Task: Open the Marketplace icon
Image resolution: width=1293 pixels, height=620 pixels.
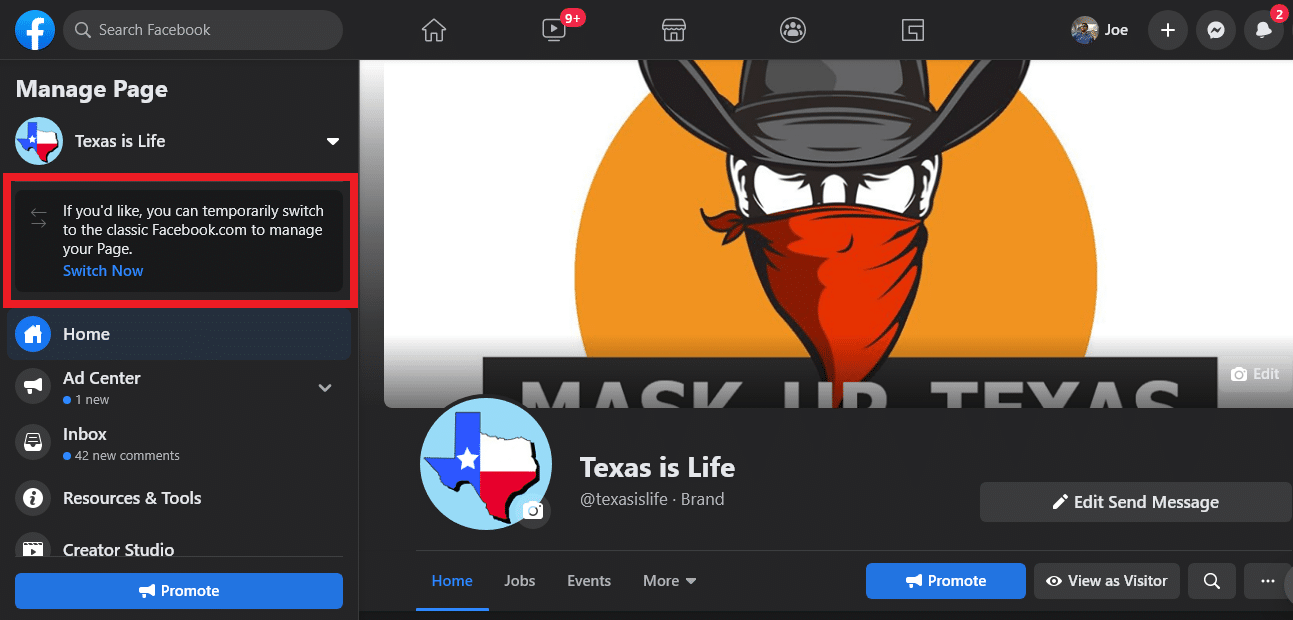Action: tap(673, 30)
